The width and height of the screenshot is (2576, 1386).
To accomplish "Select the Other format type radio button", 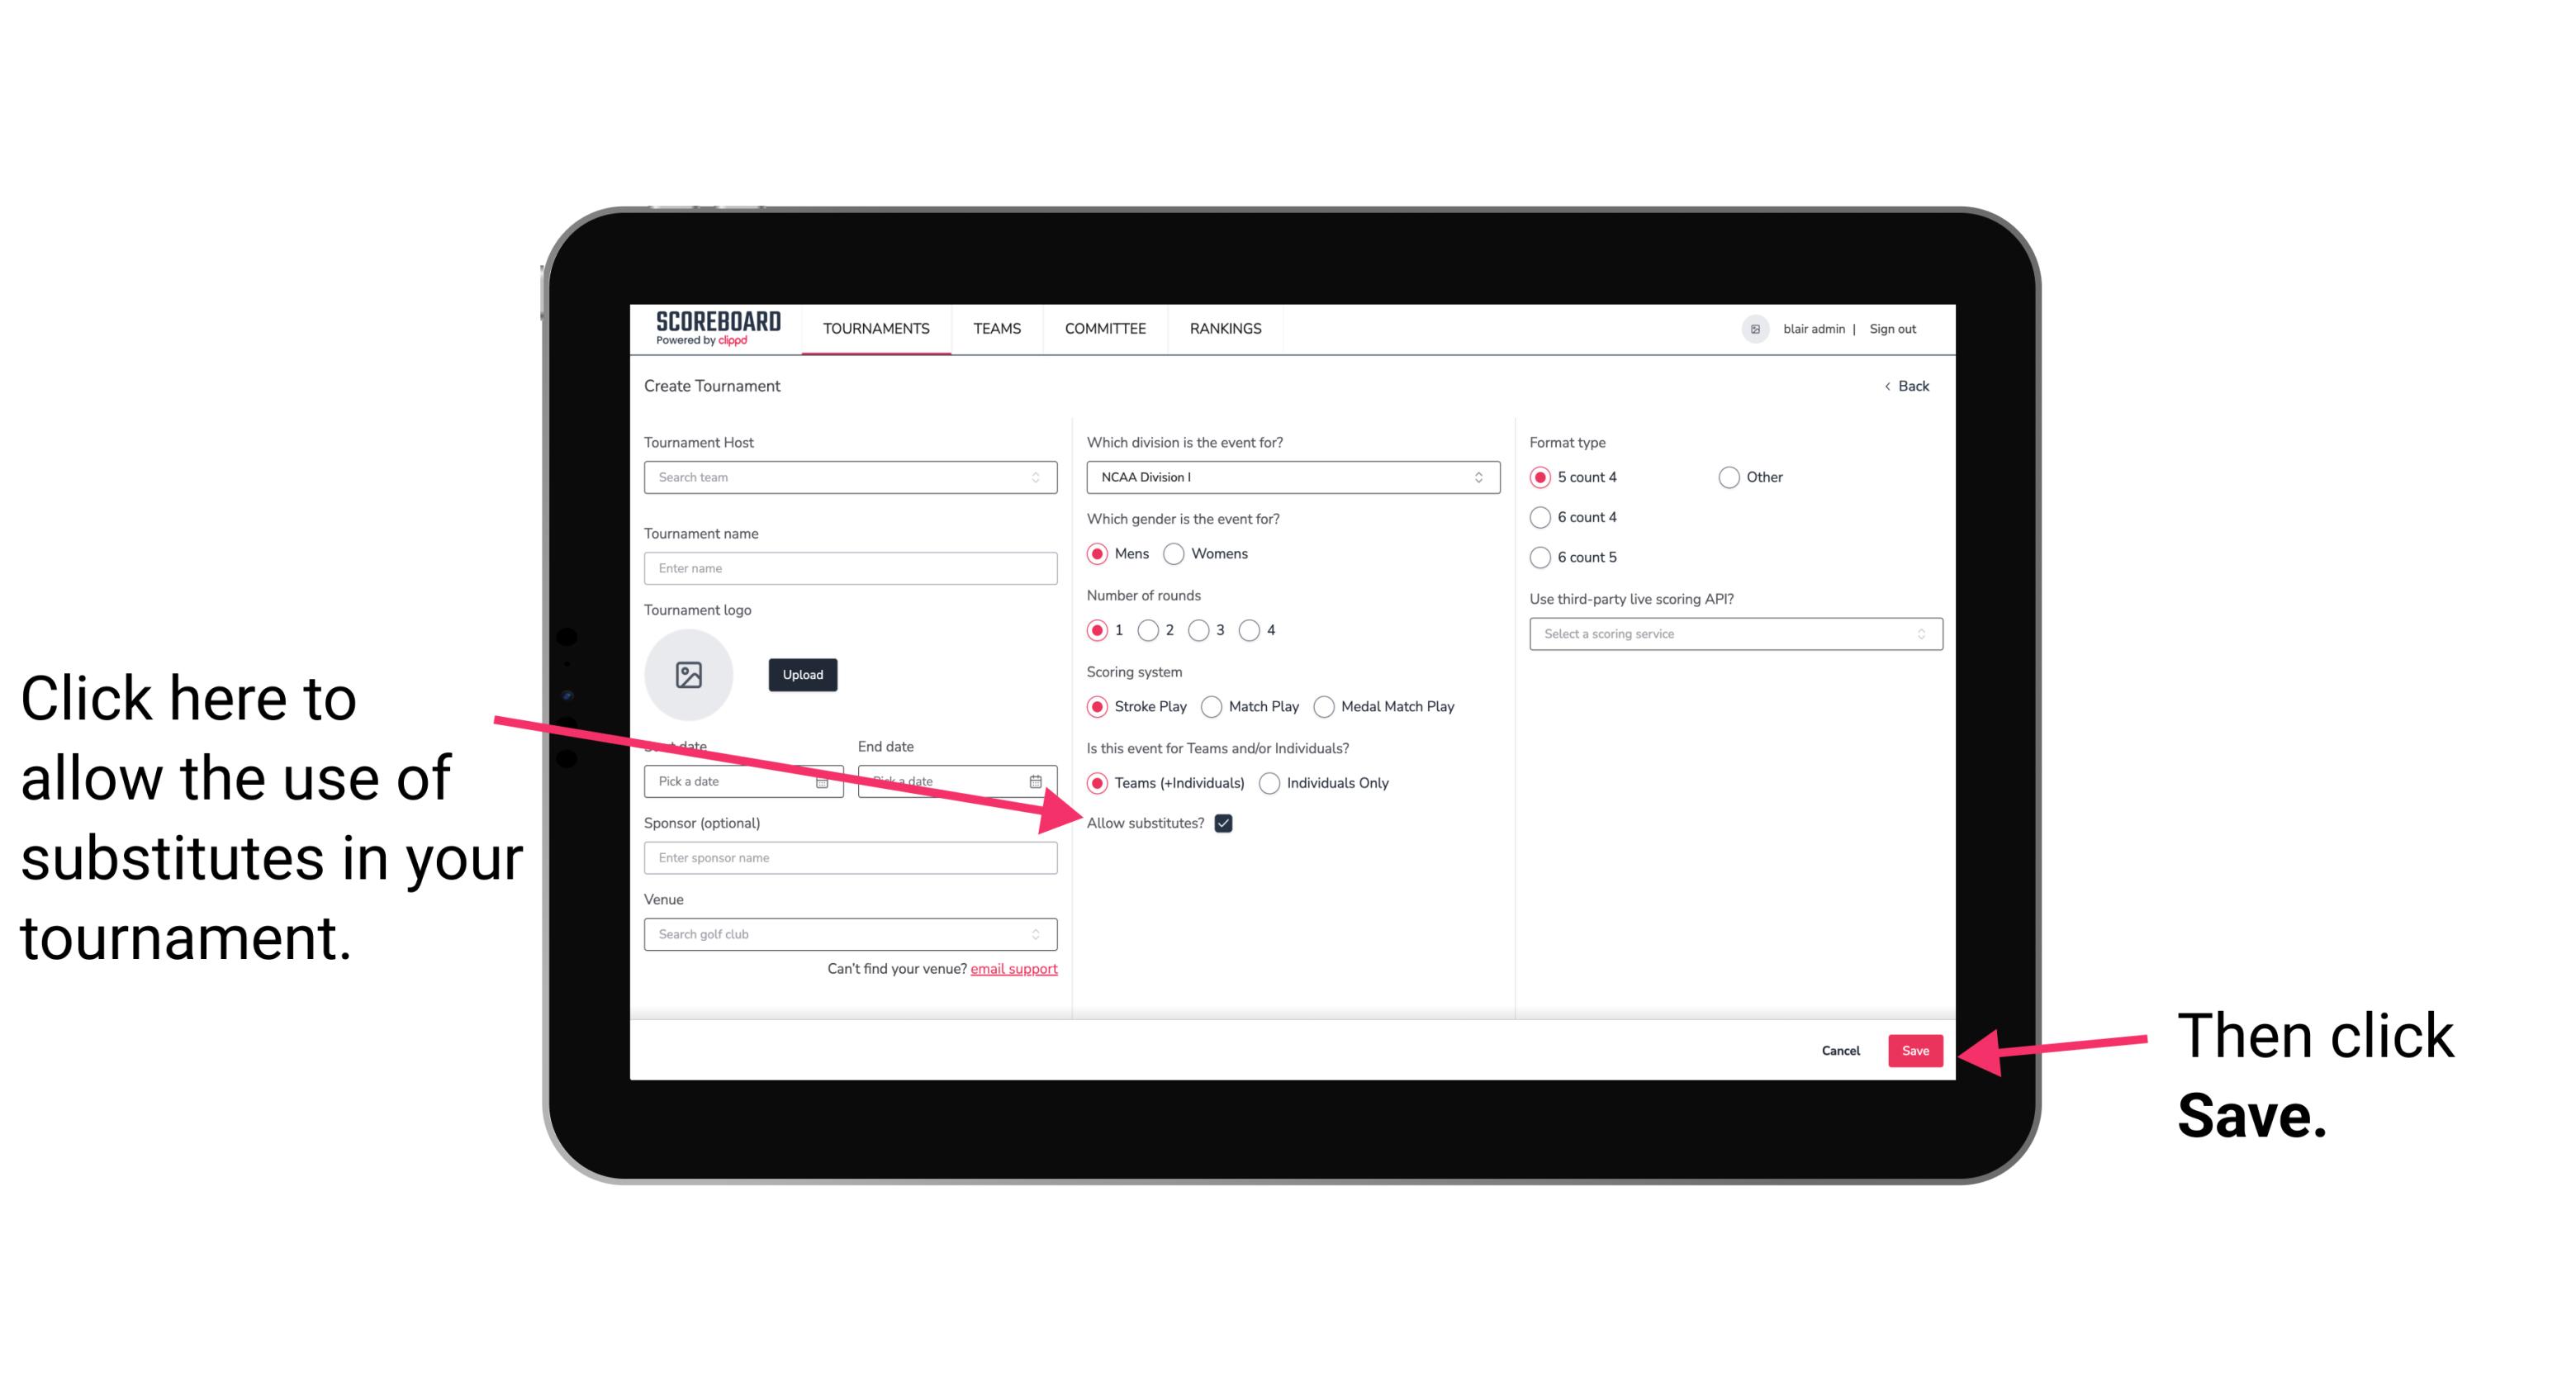I will point(1726,478).
